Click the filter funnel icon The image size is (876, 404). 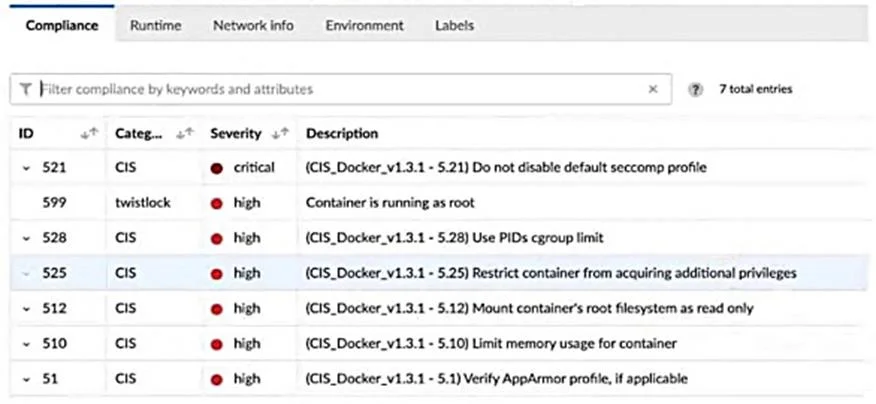point(25,89)
